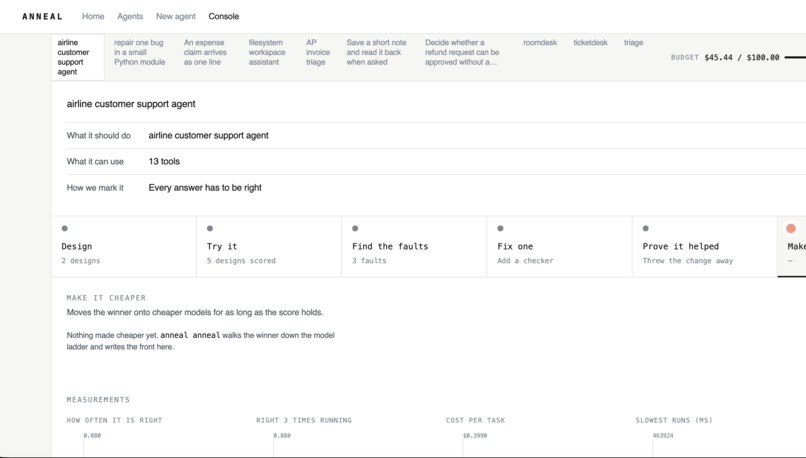Switch to the triage tab
This screenshot has height=458, width=806.
633,43
